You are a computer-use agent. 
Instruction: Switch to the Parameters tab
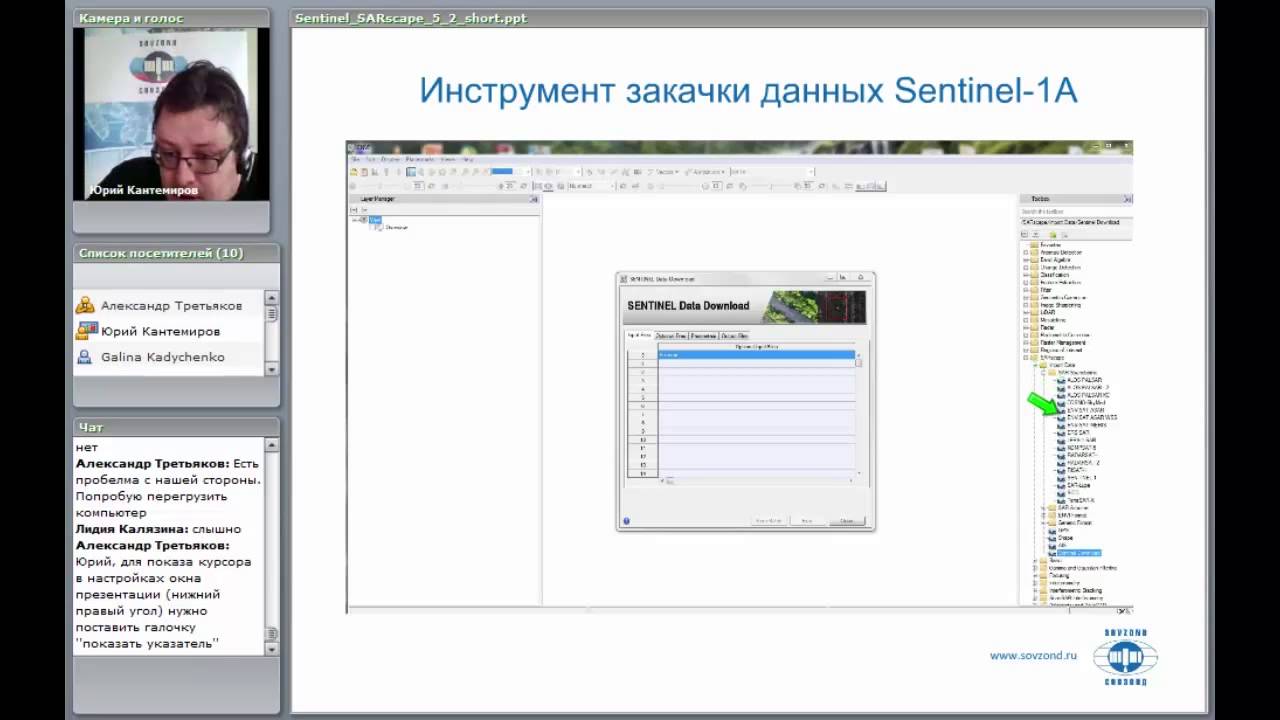(x=703, y=336)
